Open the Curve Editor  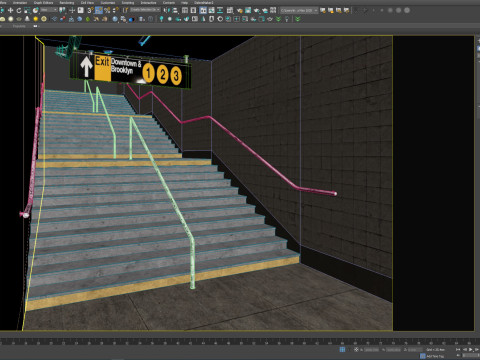(x=211, y=10)
